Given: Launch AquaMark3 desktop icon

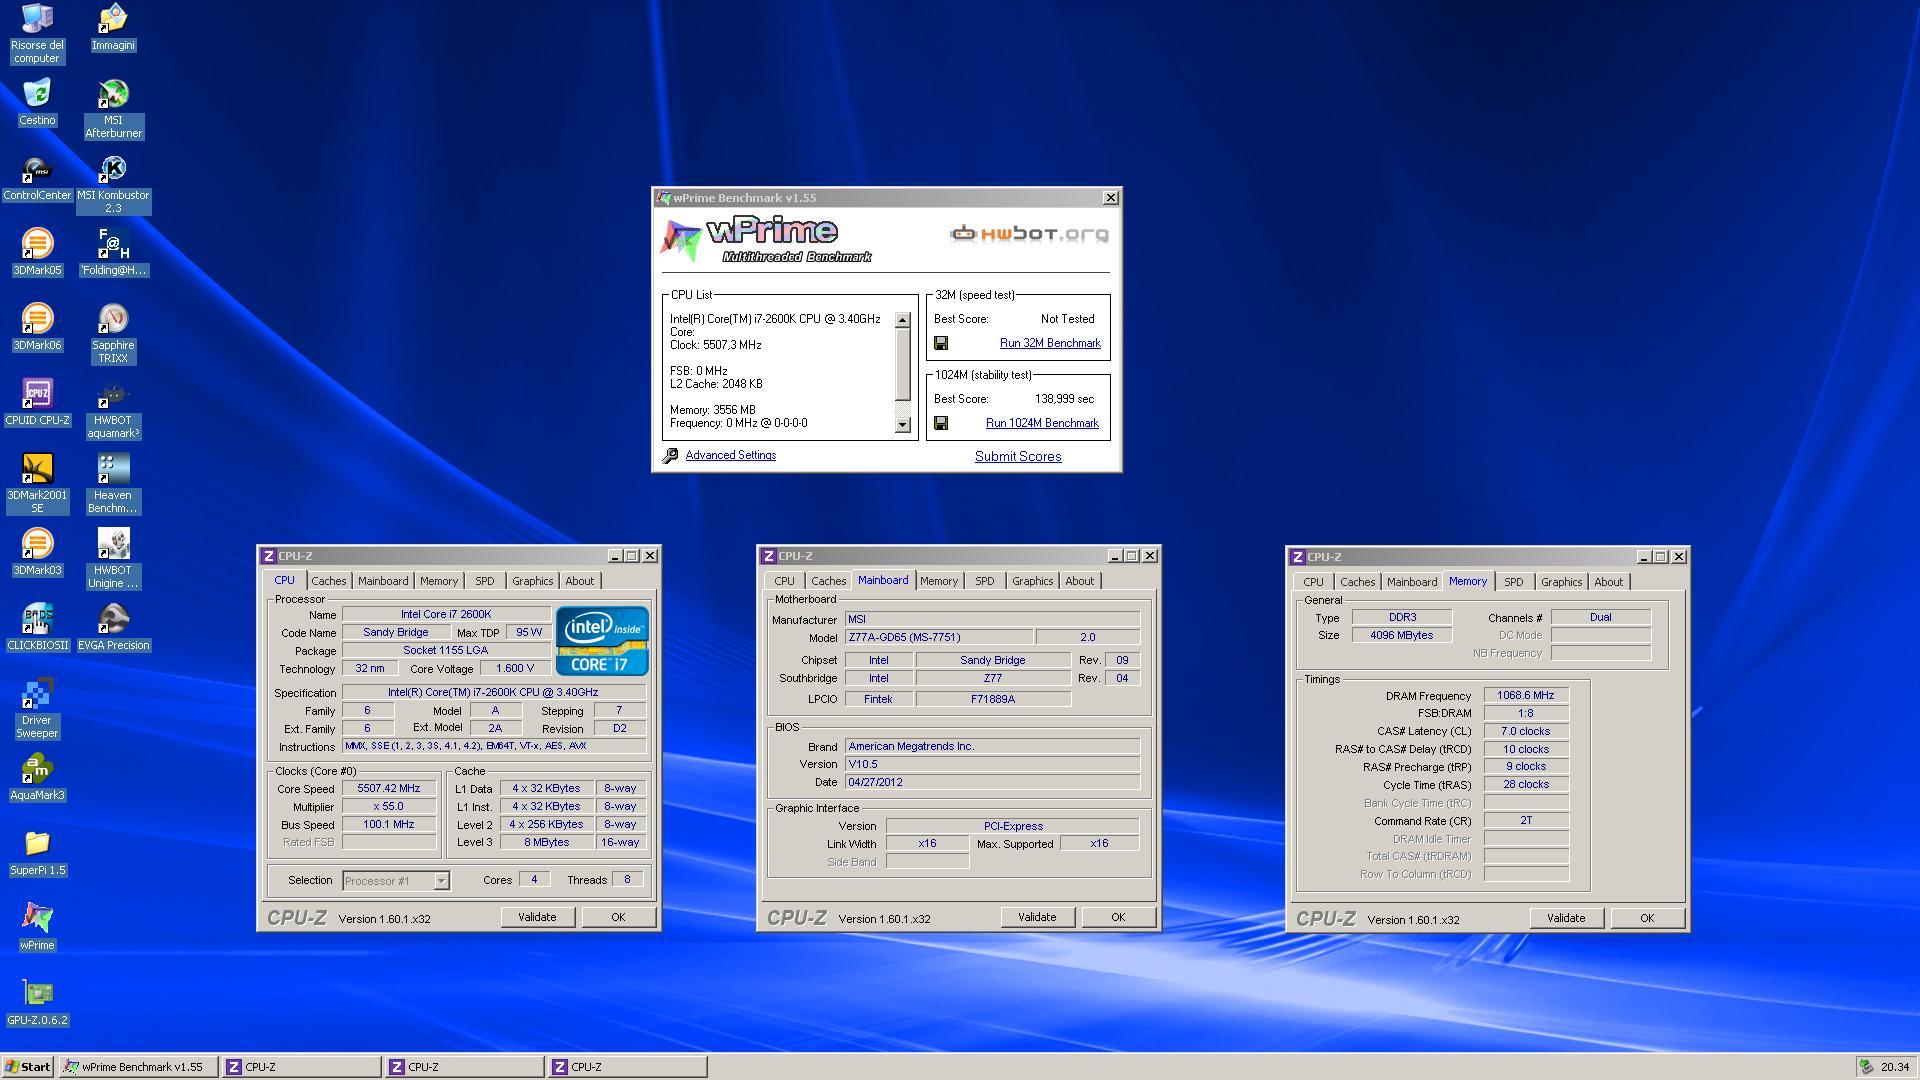Looking at the screenshot, I should [37, 777].
